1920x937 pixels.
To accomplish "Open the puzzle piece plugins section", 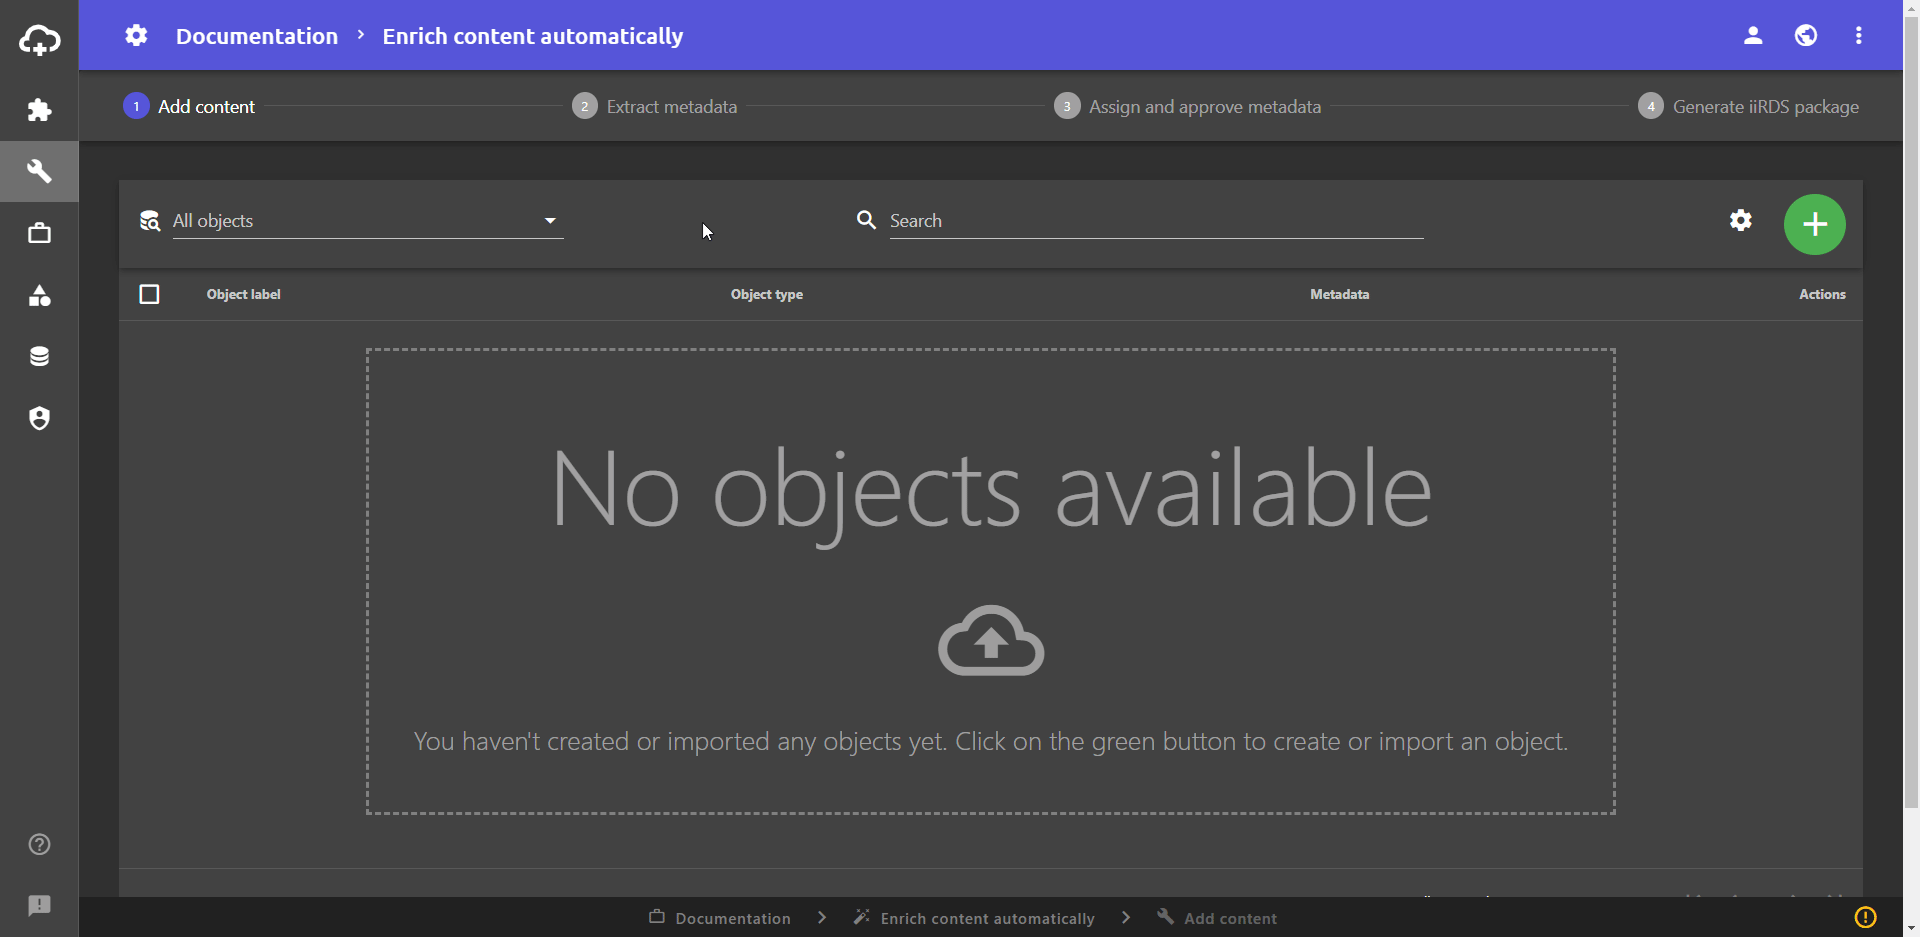I will [x=39, y=110].
